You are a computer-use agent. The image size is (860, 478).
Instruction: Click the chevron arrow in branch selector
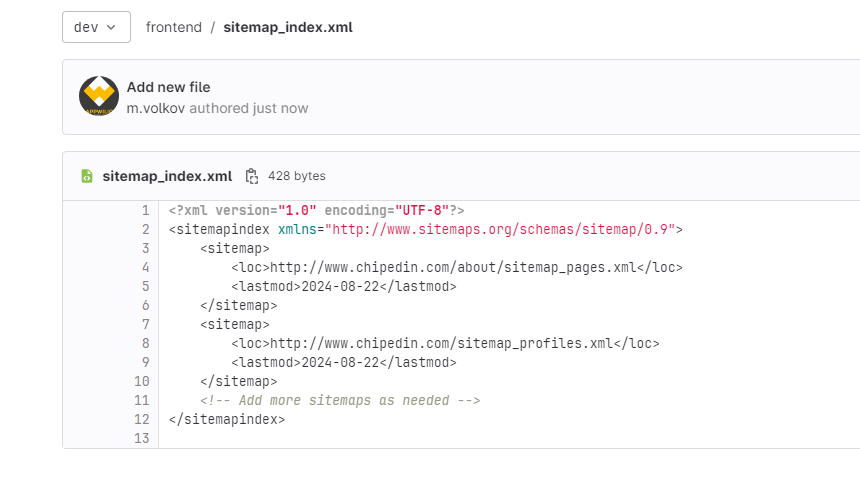tap(111, 27)
